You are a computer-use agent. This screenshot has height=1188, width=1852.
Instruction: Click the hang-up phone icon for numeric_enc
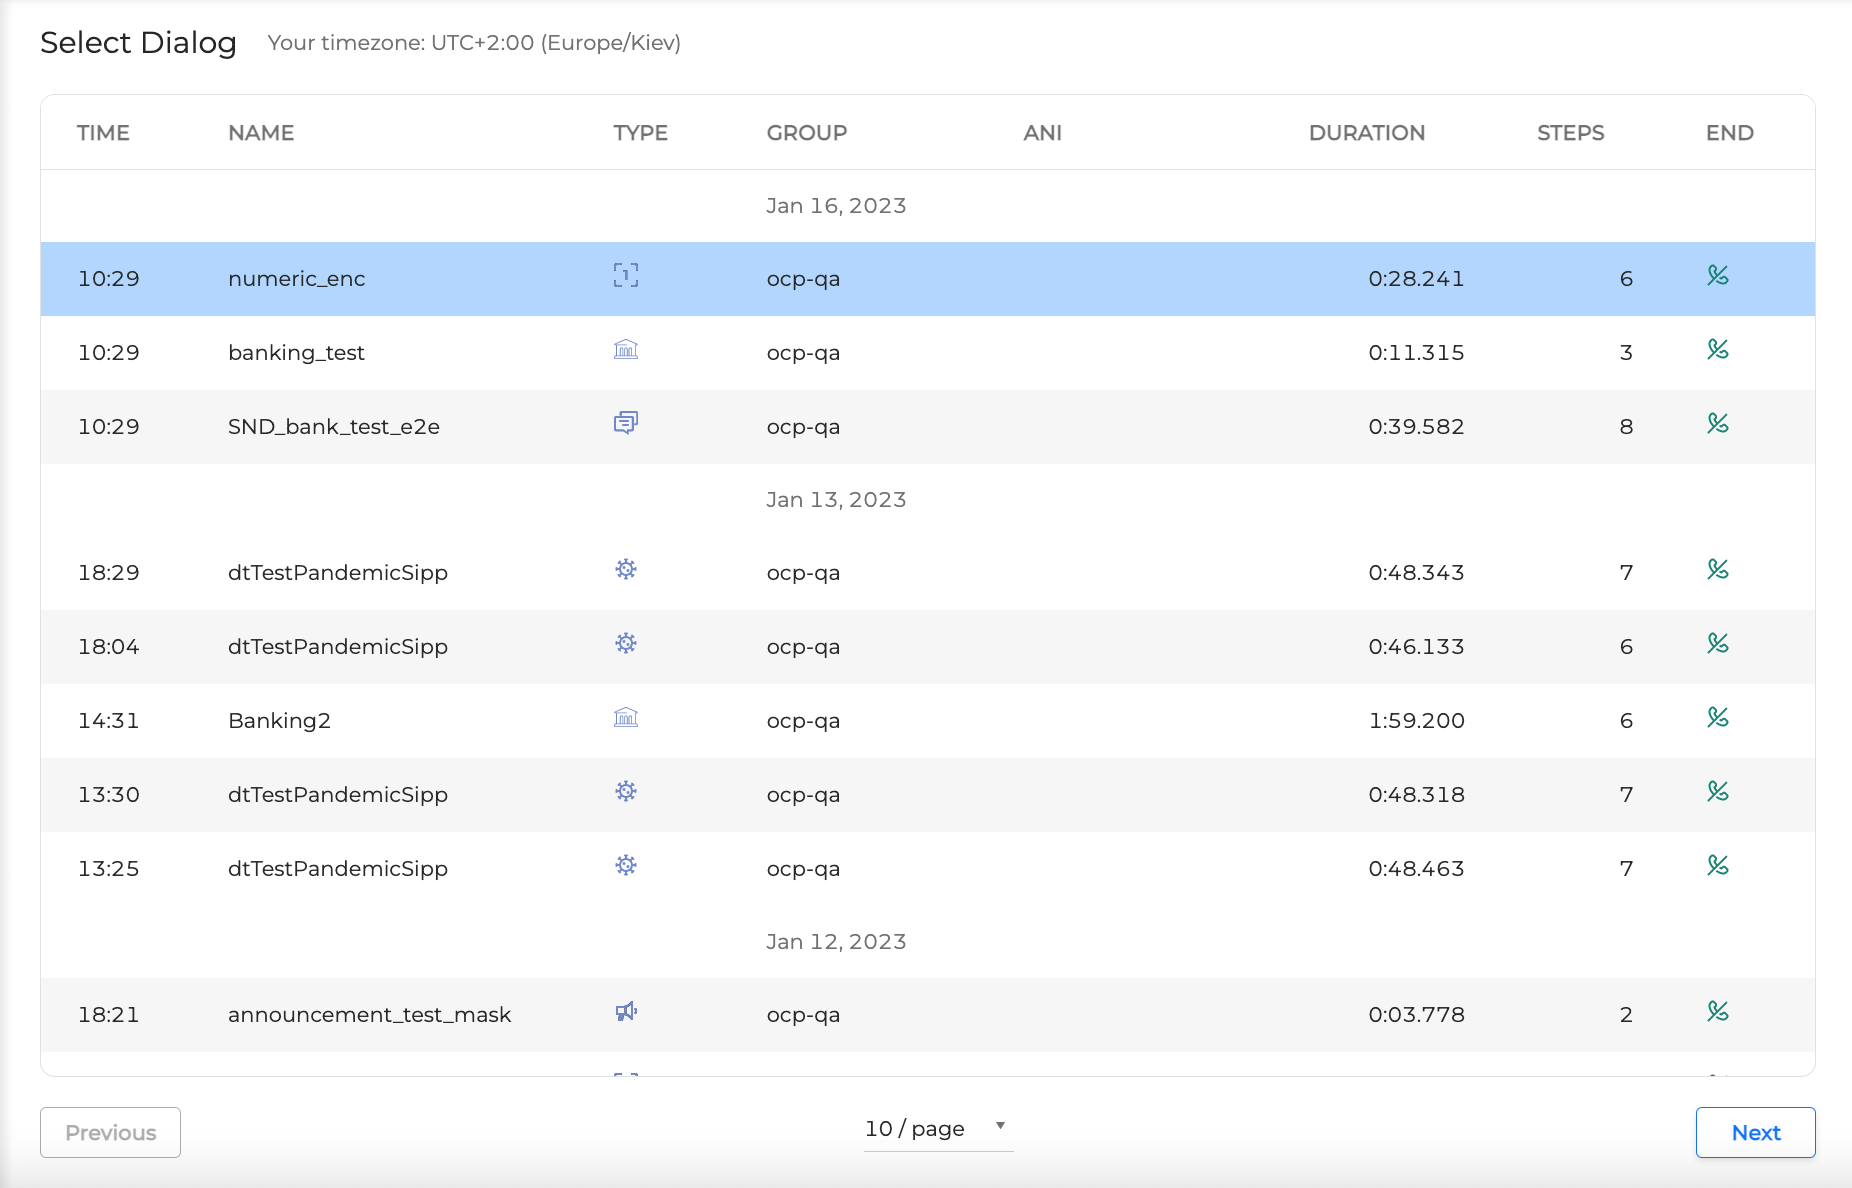(x=1718, y=276)
